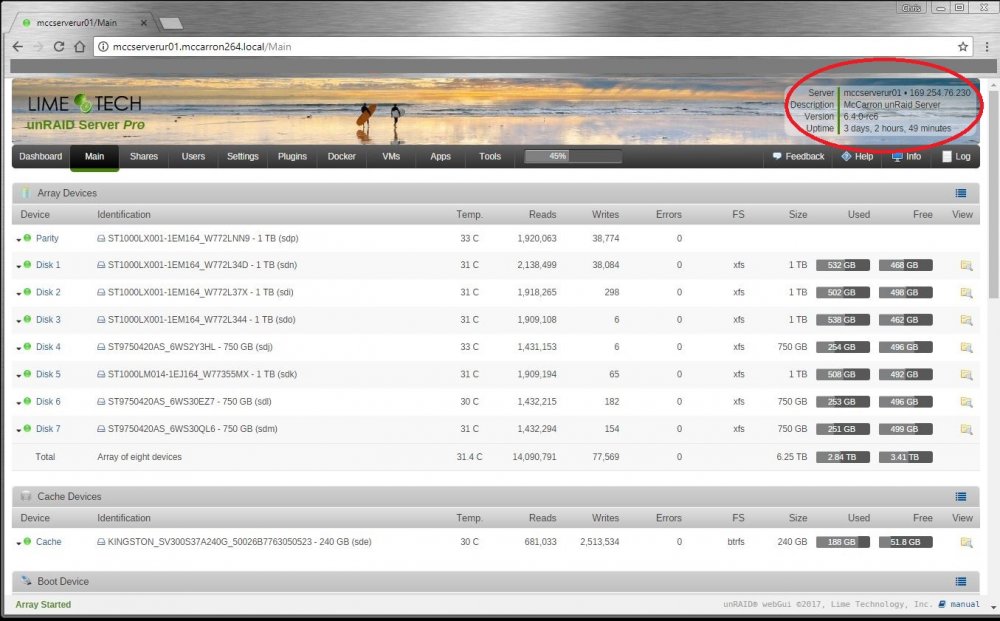Click the Feedback button

(x=798, y=156)
